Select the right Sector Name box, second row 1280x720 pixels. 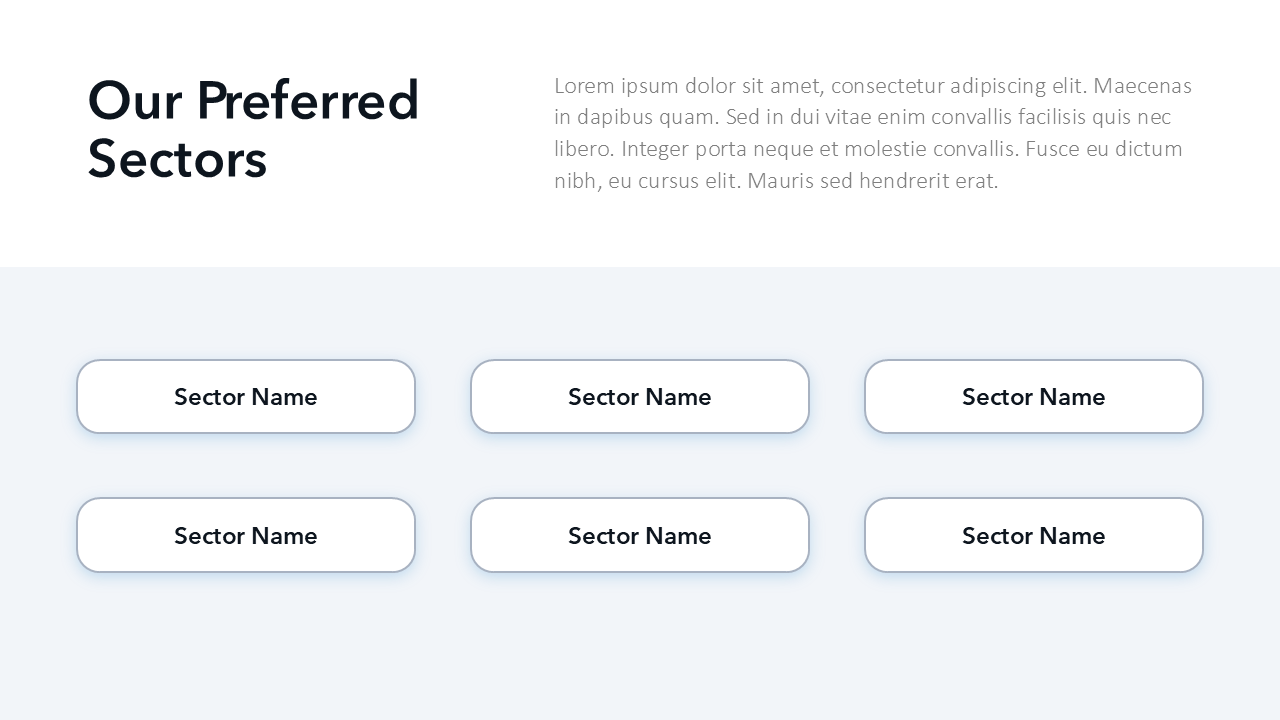click(1034, 535)
